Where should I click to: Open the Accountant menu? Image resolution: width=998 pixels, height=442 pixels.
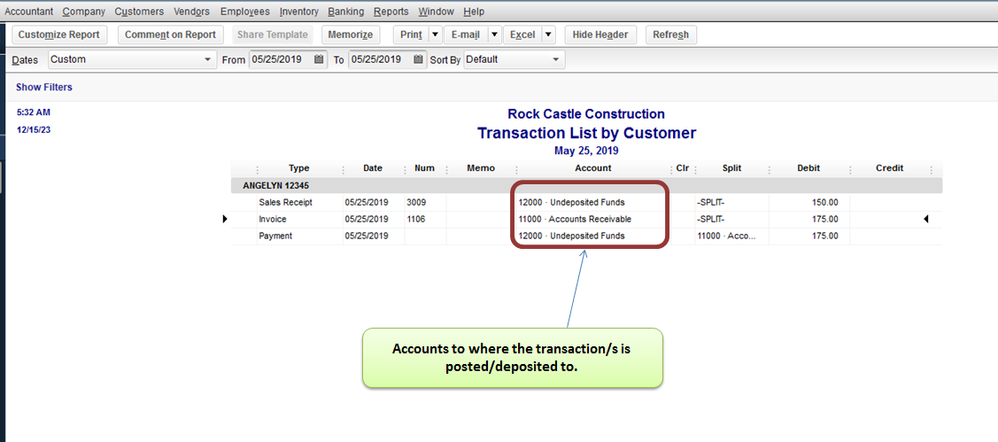coord(29,11)
